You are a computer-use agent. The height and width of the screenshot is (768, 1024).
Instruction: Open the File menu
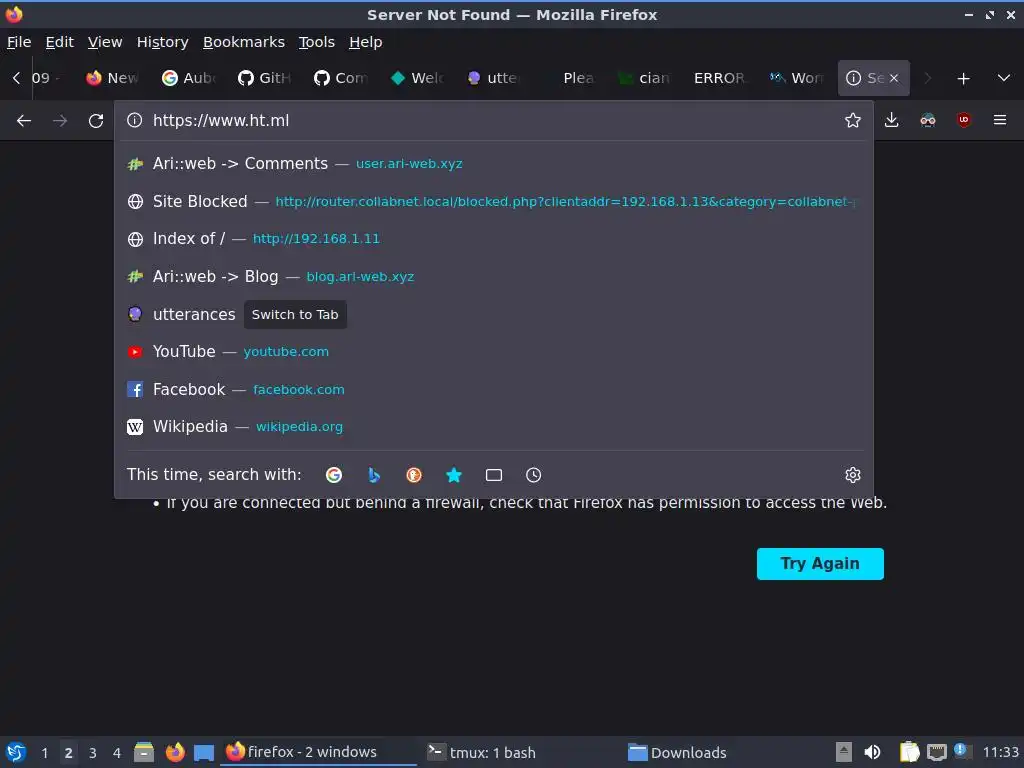click(x=19, y=42)
